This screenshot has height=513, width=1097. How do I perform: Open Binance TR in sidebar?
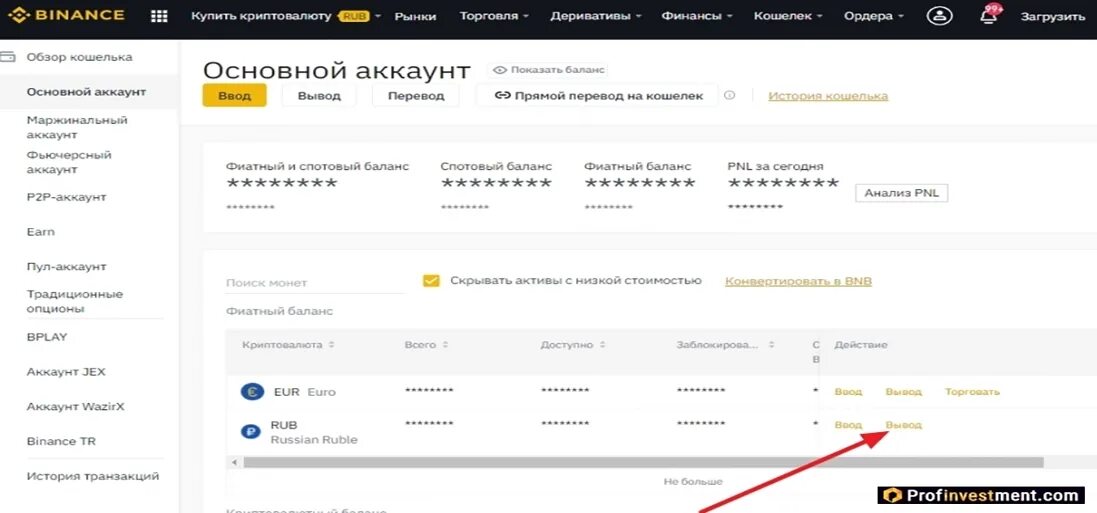pyautogui.click(x=61, y=442)
